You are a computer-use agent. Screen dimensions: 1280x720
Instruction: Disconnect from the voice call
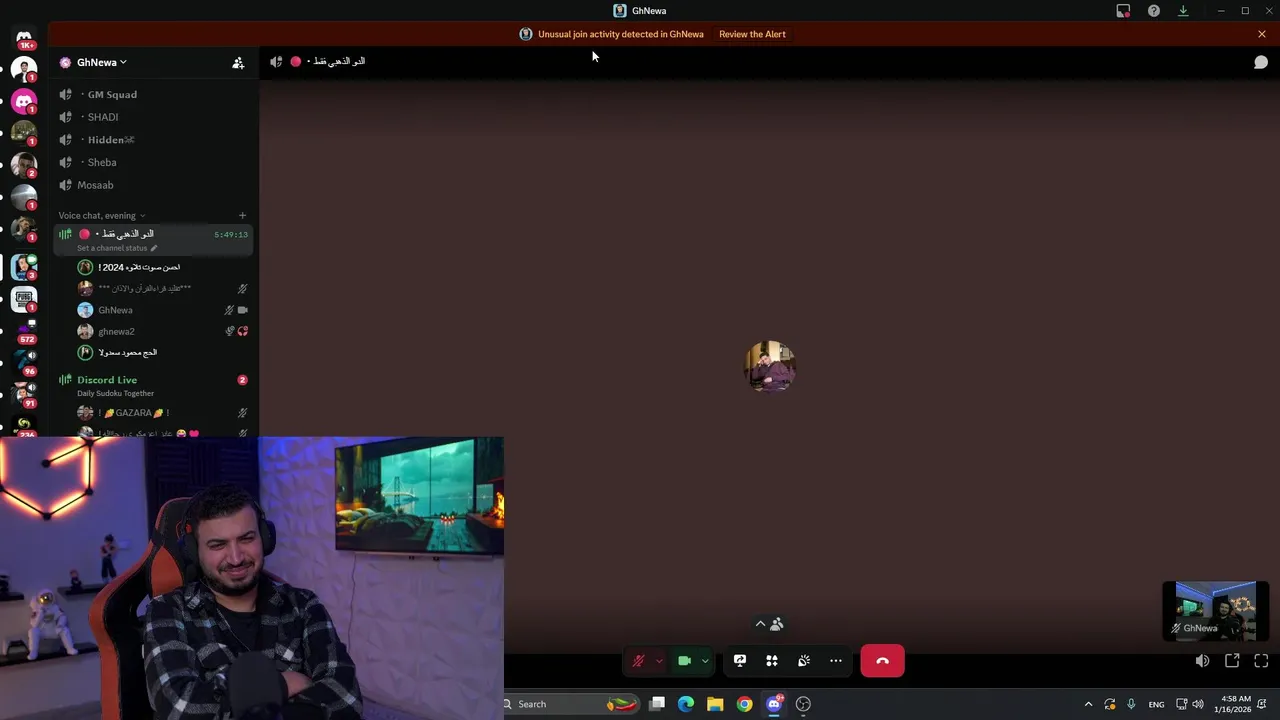882,661
